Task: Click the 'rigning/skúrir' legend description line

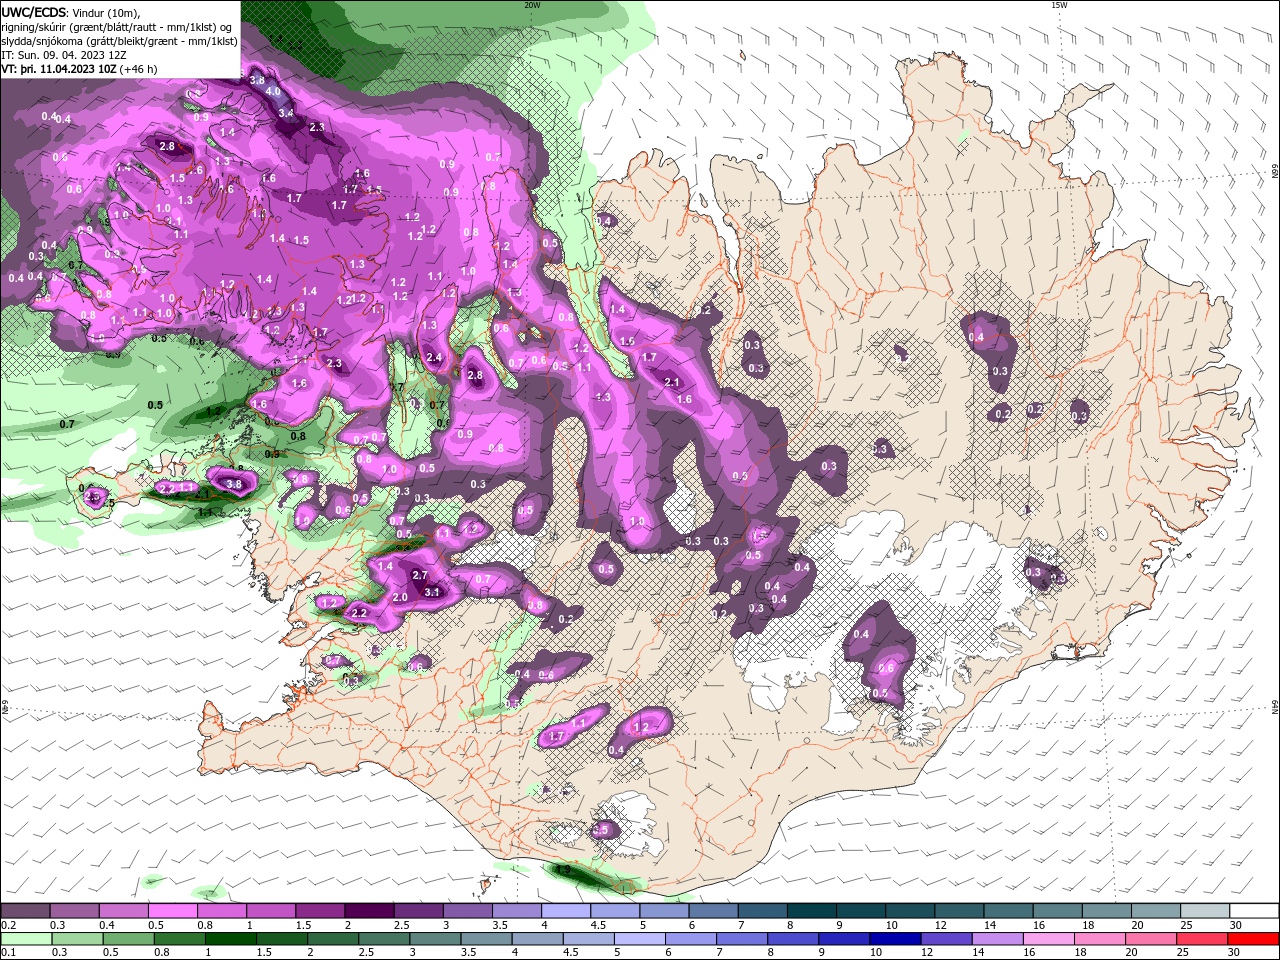Action: (118, 27)
